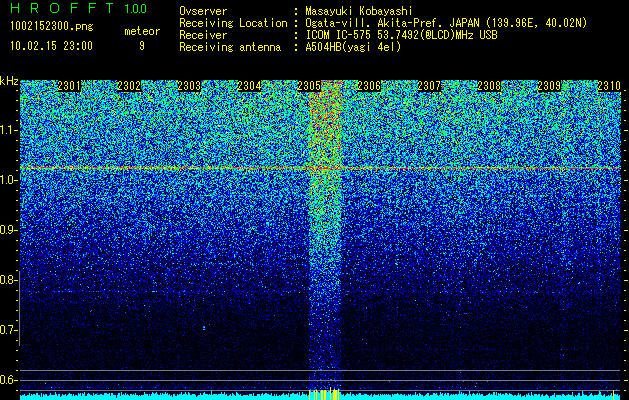This screenshot has width=629, height=400.
Task: Click the 0.7 frequency axis label
Action: tap(9, 330)
